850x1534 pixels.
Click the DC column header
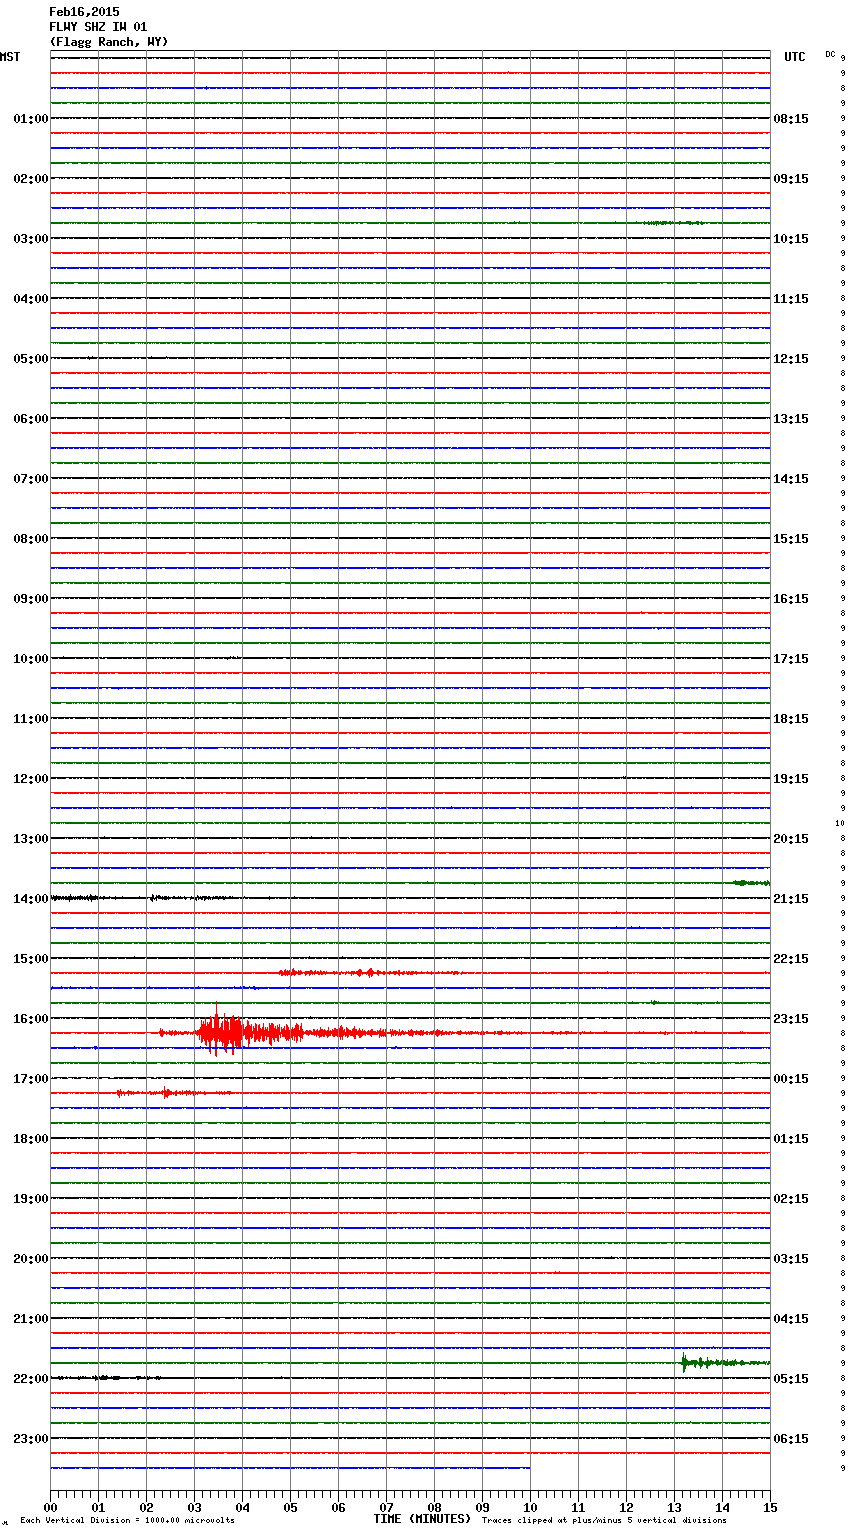[x=830, y=54]
